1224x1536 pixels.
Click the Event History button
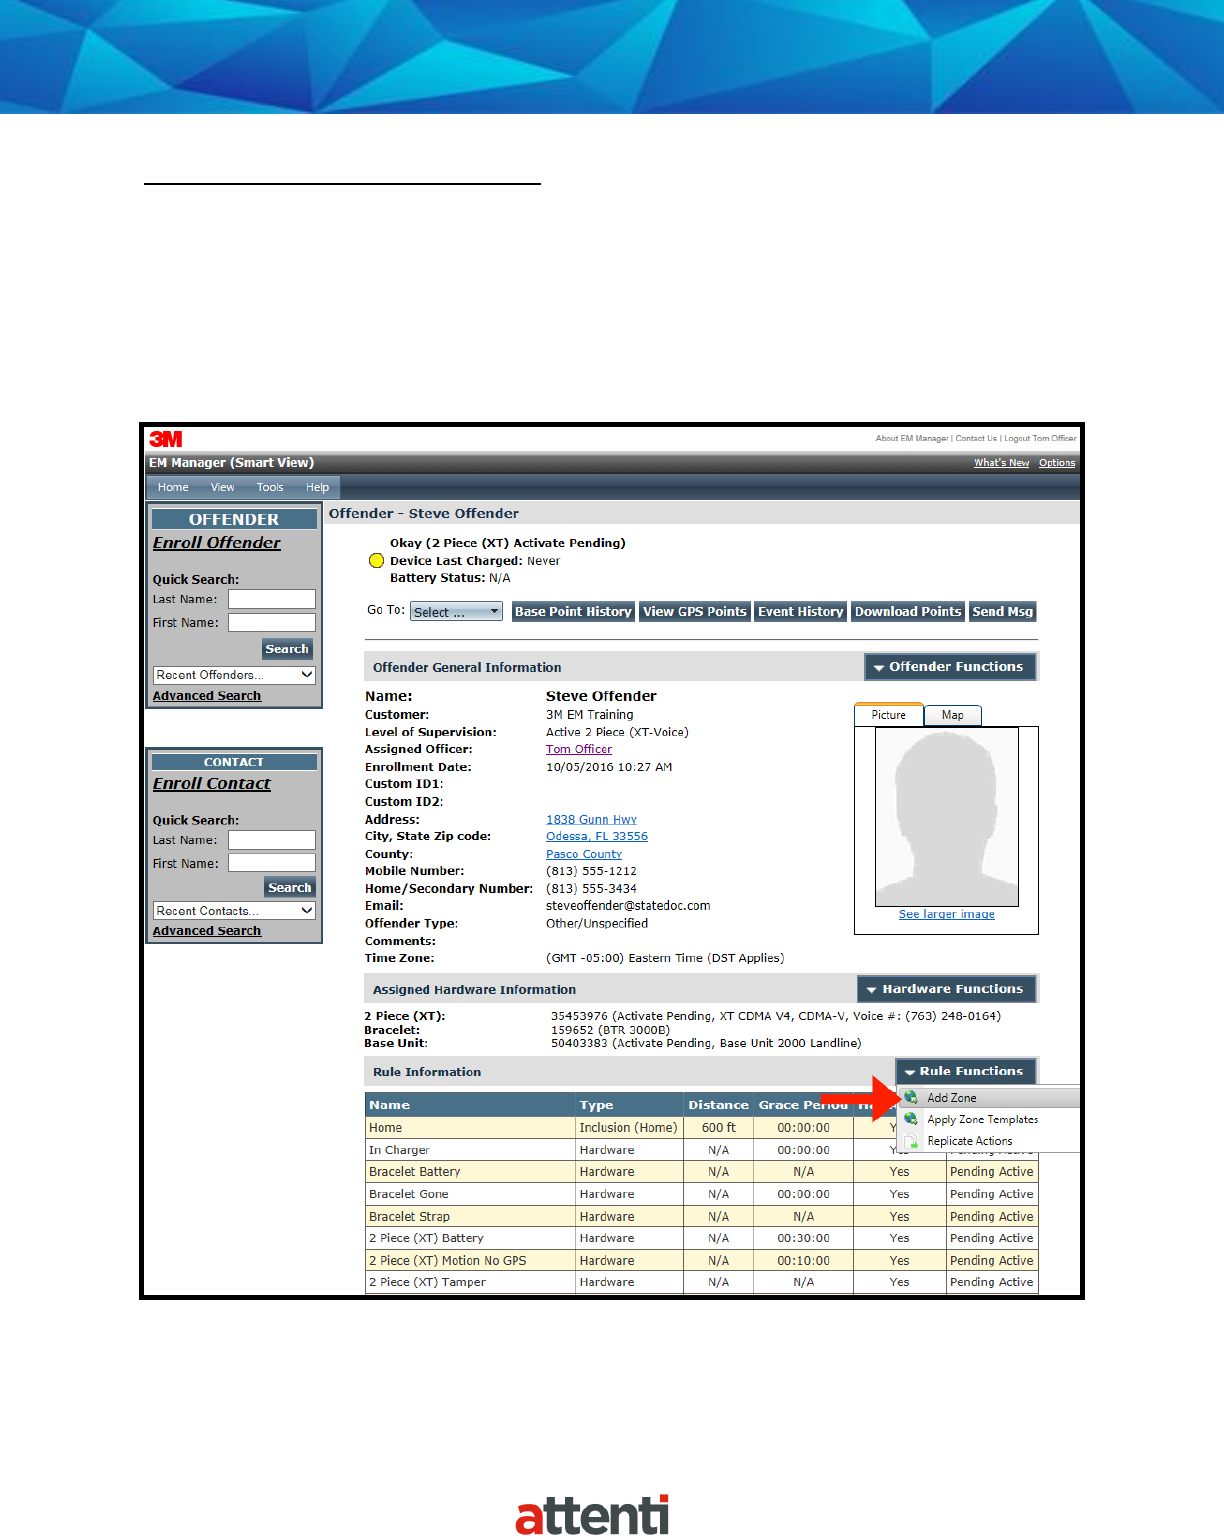coord(800,612)
